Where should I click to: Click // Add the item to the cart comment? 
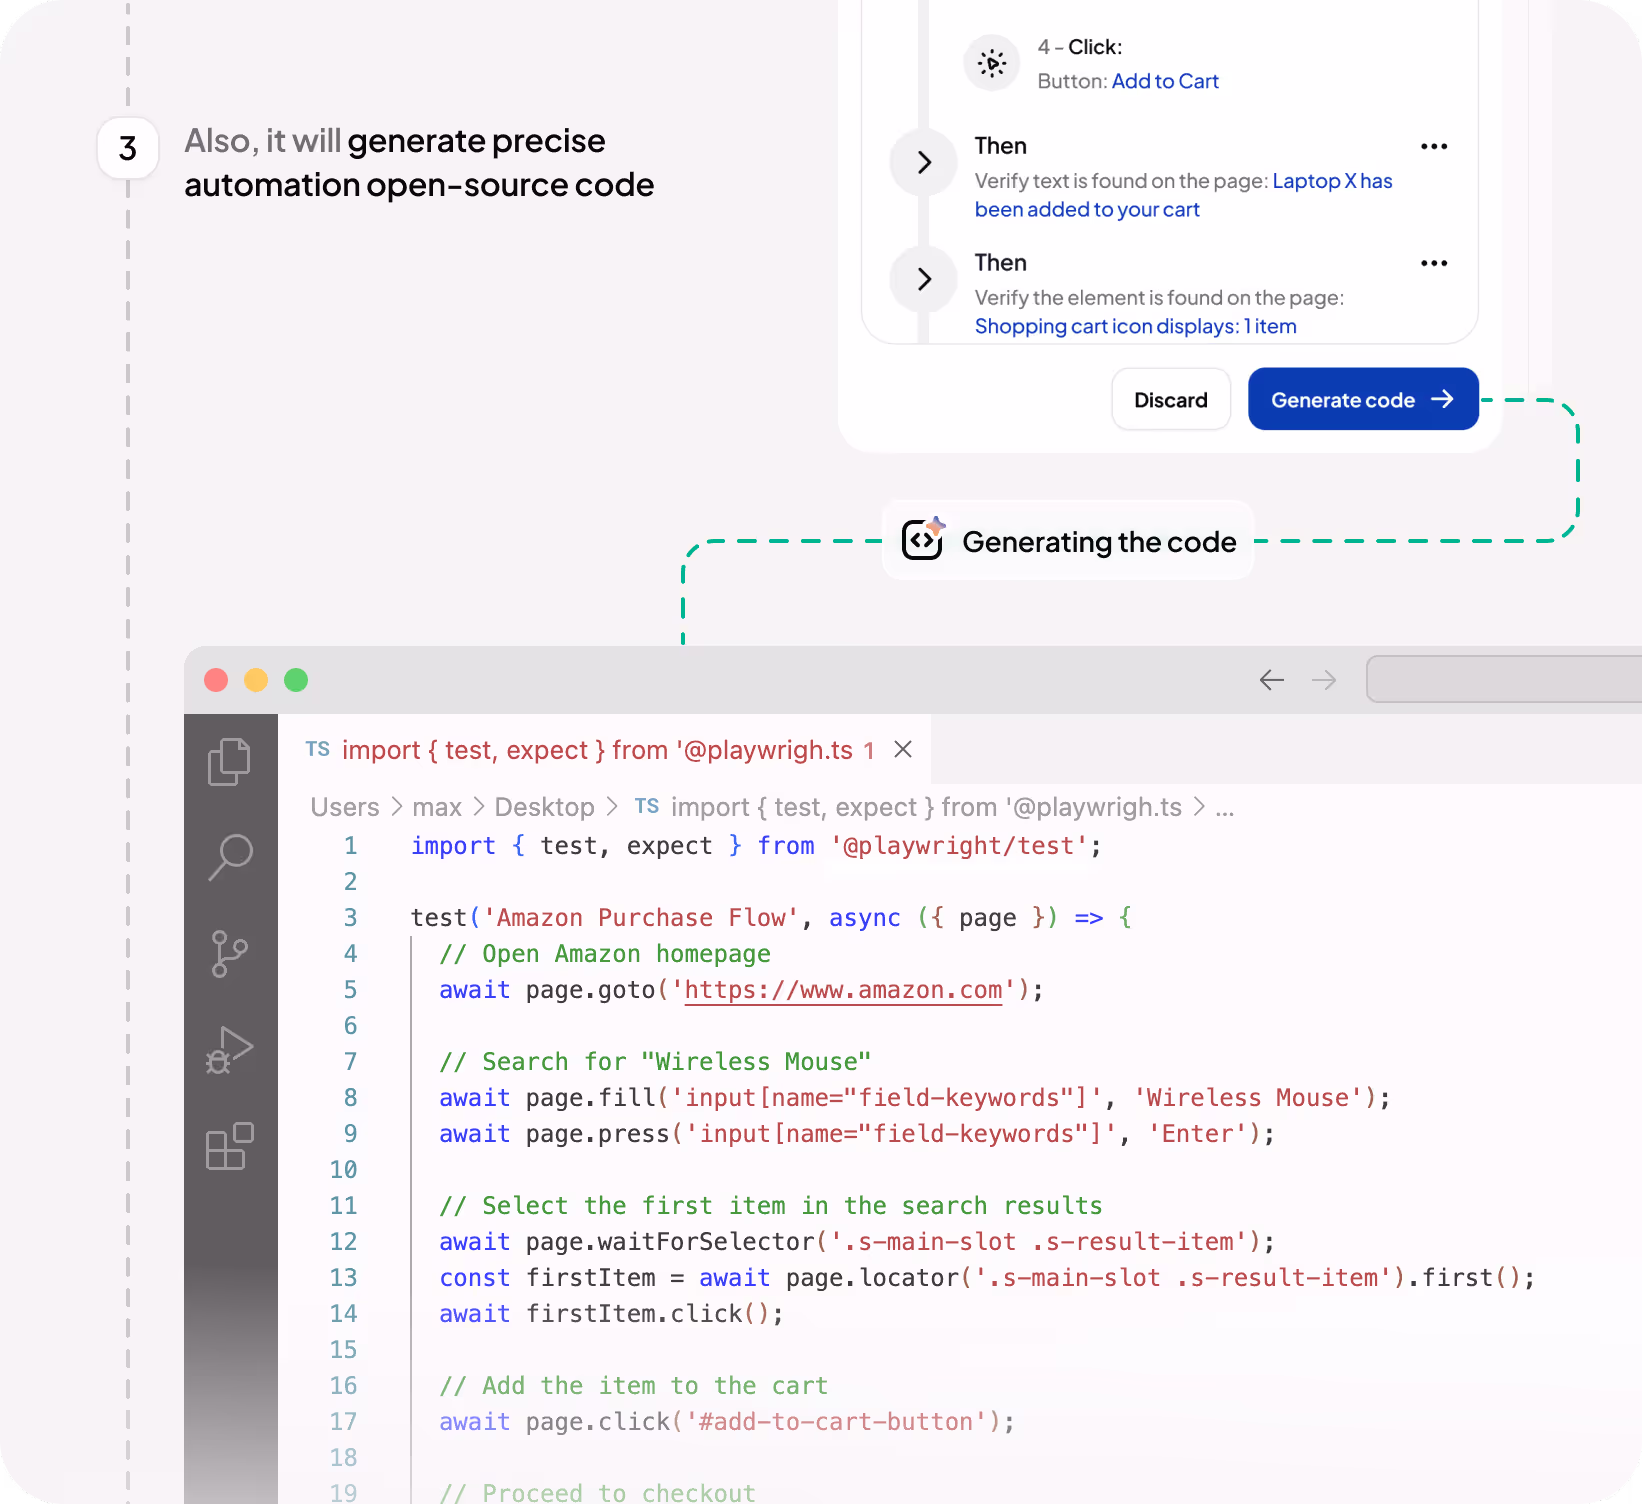click(634, 1386)
